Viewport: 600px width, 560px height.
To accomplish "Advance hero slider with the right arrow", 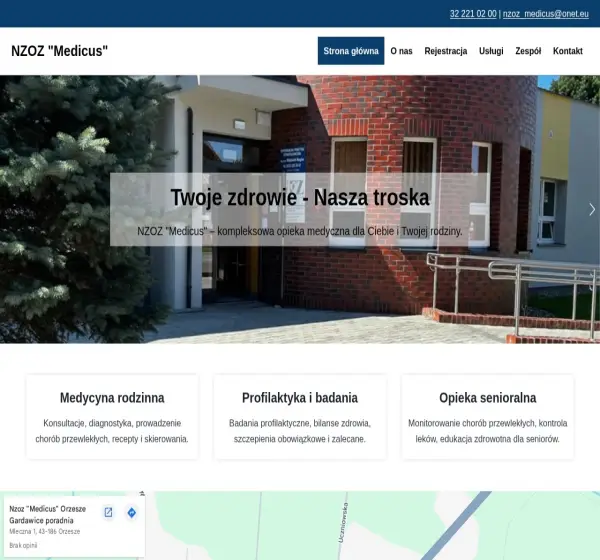I will 592,209.
